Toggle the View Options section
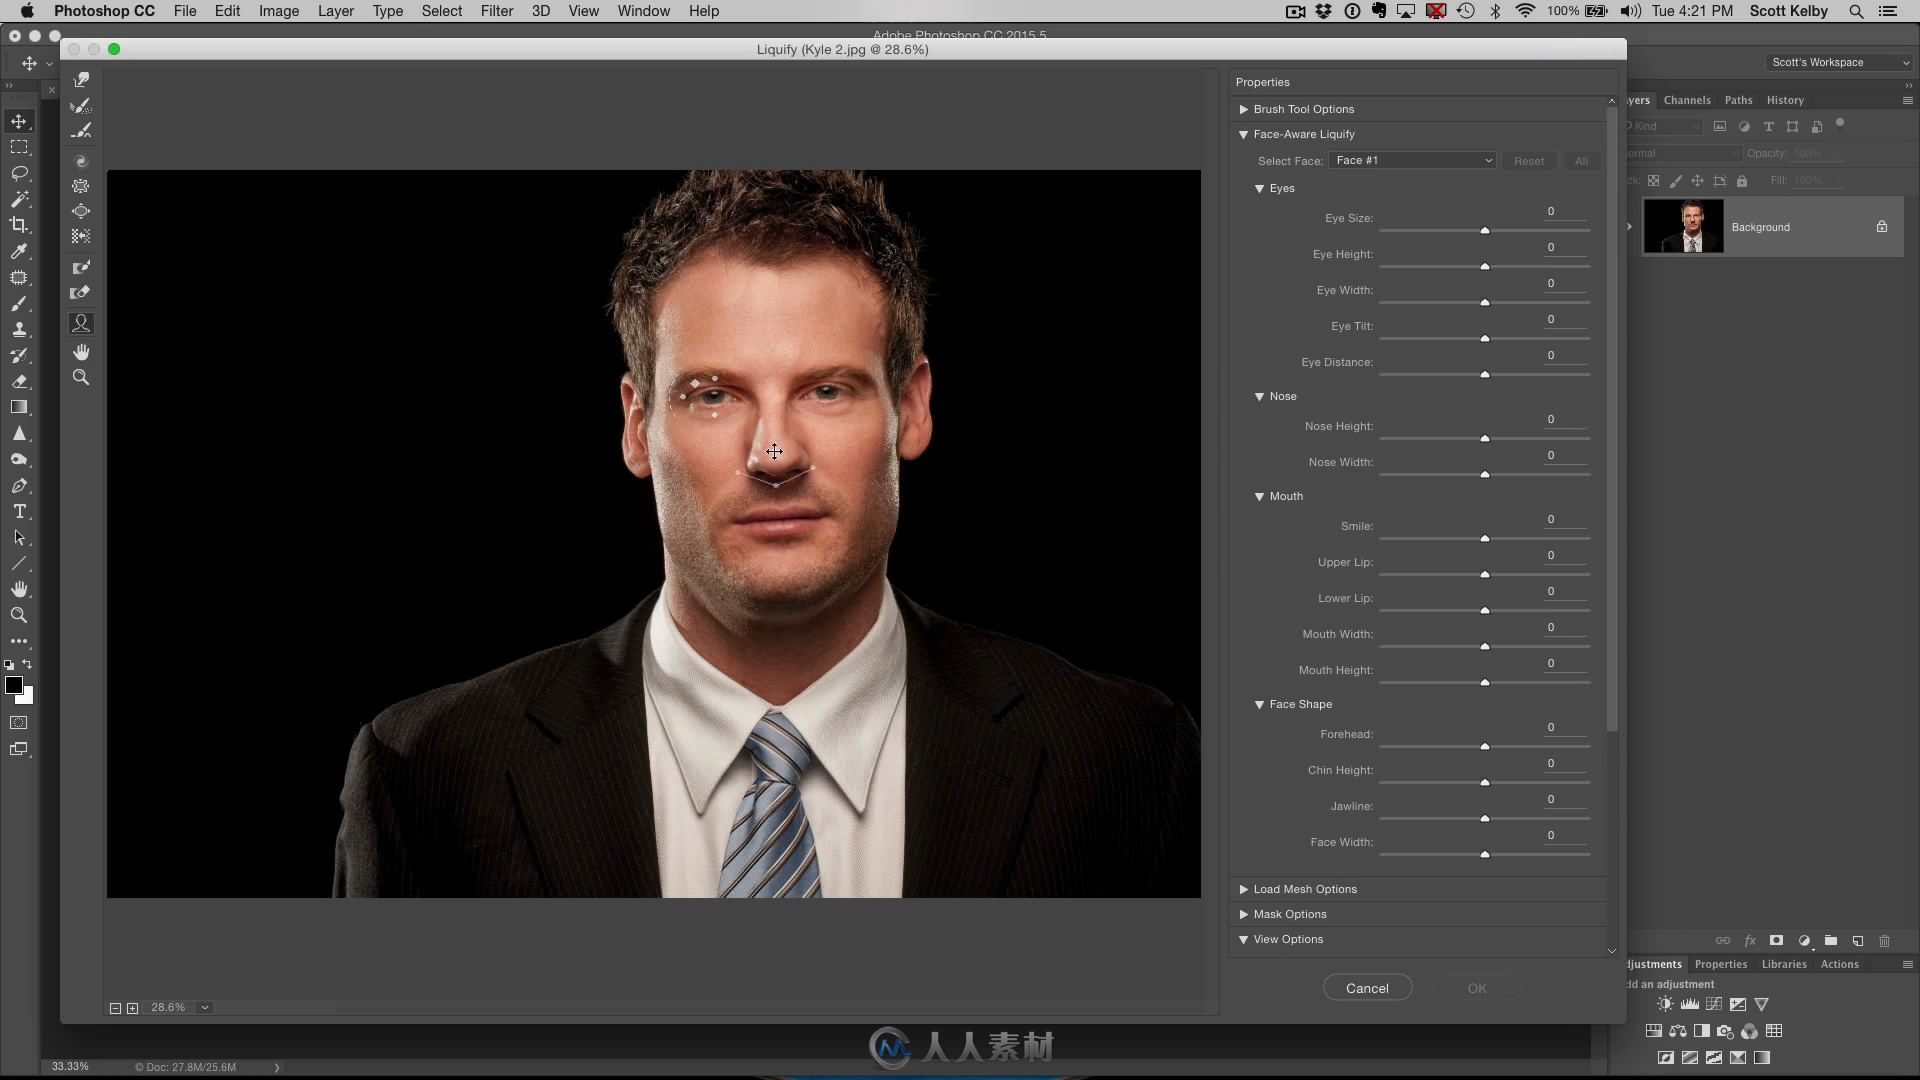 coord(1244,939)
